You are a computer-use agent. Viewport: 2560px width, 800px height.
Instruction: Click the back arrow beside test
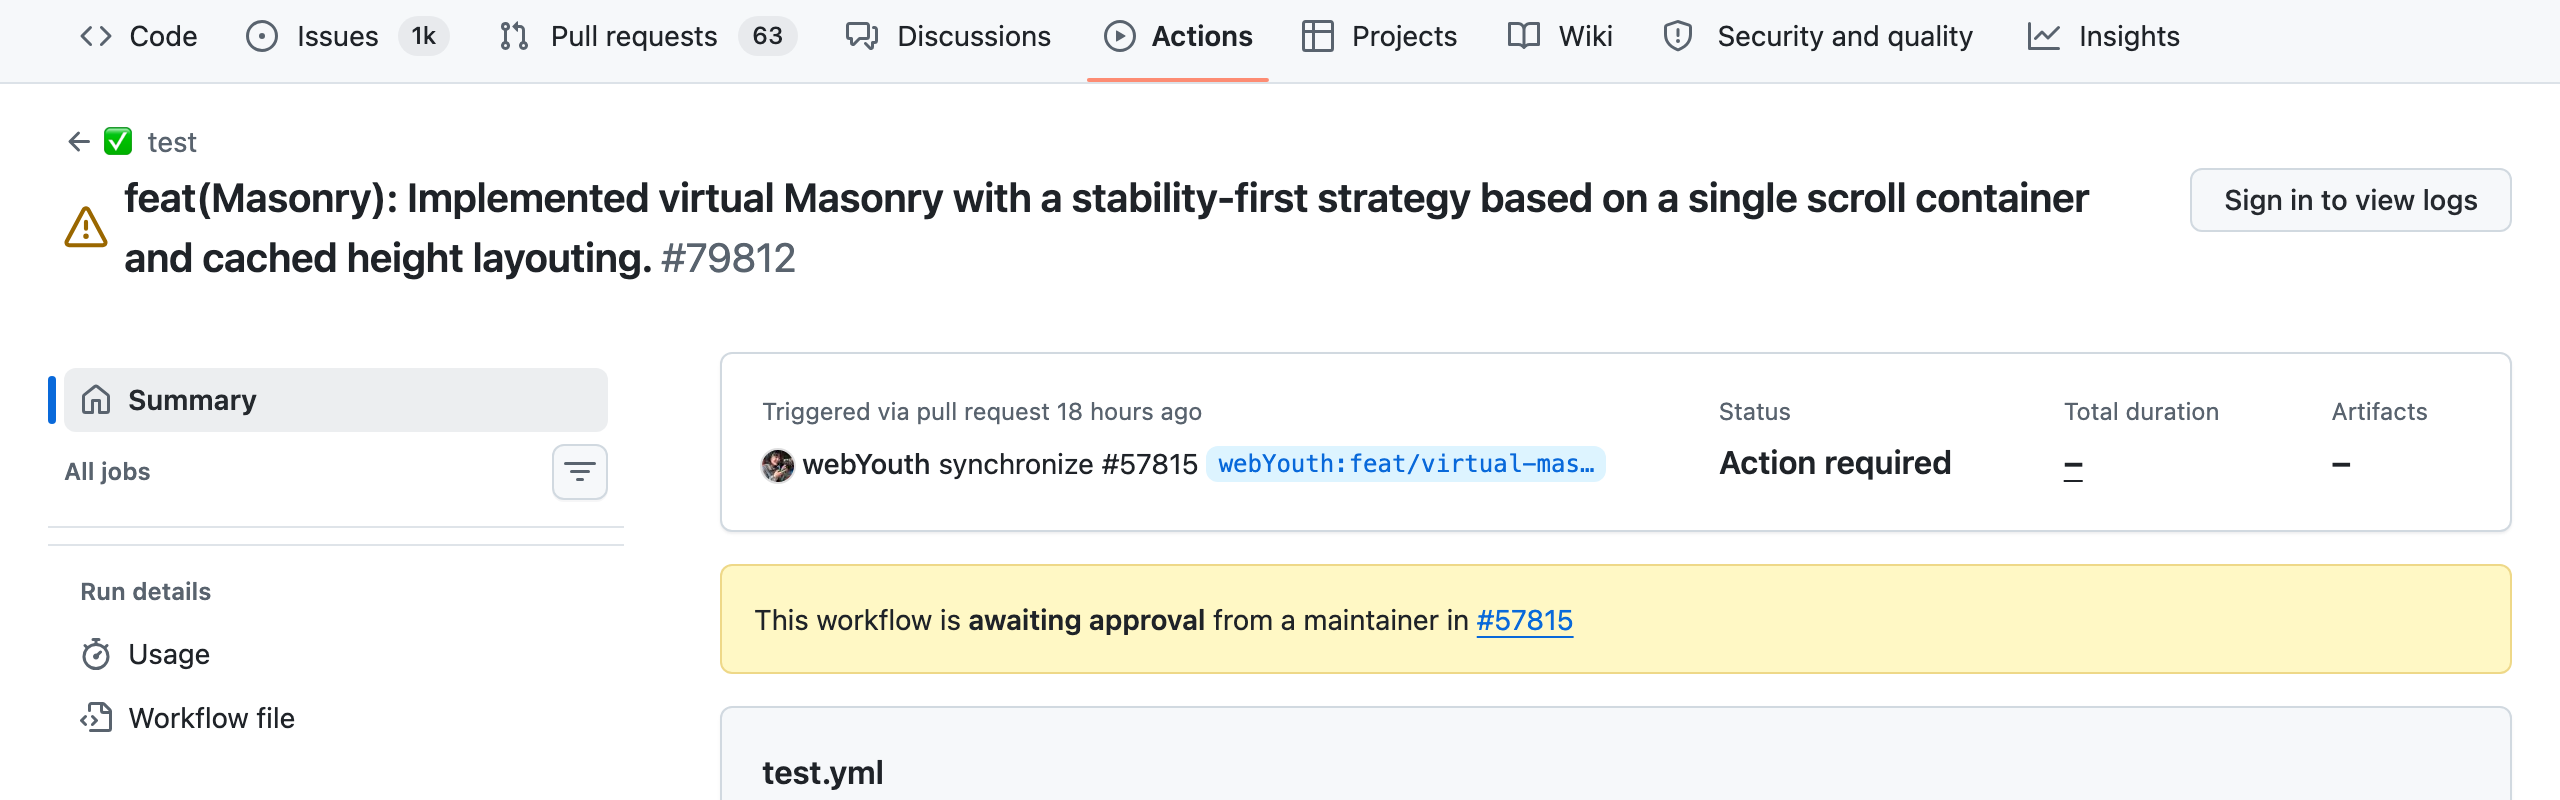(79, 142)
